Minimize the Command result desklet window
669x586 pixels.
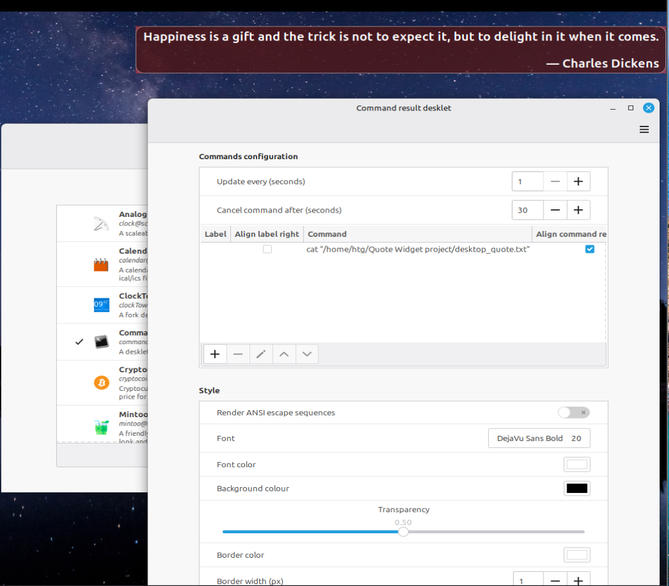click(x=613, y=108)
